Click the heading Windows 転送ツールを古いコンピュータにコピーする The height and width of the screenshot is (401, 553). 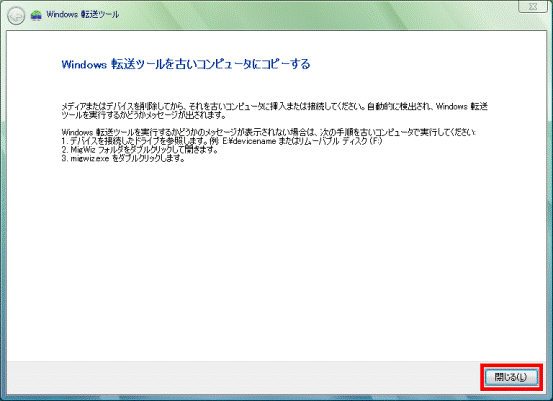coord(186,64)
